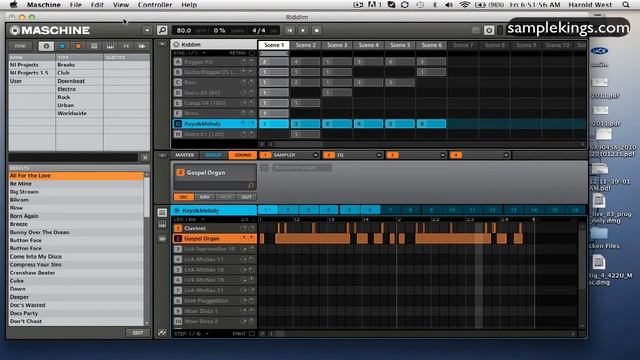Open Spotlight search in the menu bar
640x360 pixels.
pyautogui.click(x=626, y=5)
